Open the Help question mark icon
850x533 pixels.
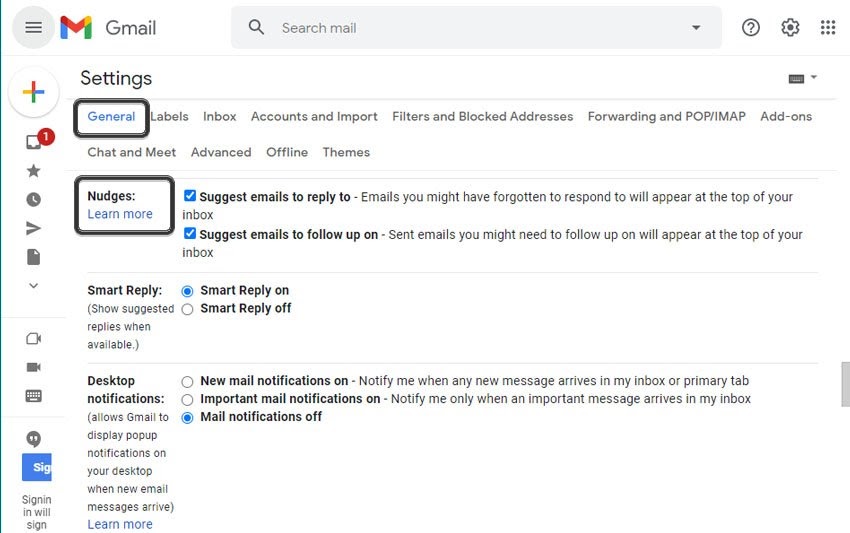point(751,28)
